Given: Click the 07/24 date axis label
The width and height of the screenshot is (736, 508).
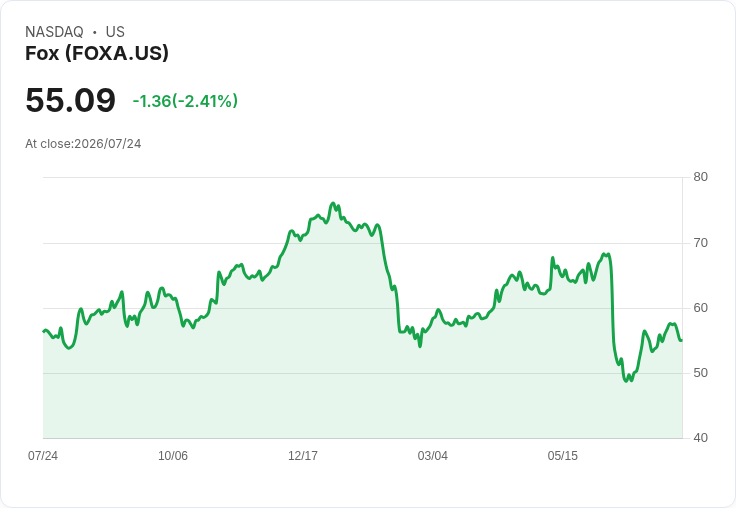Looking at the screenshot, I should tap(43, 455).
